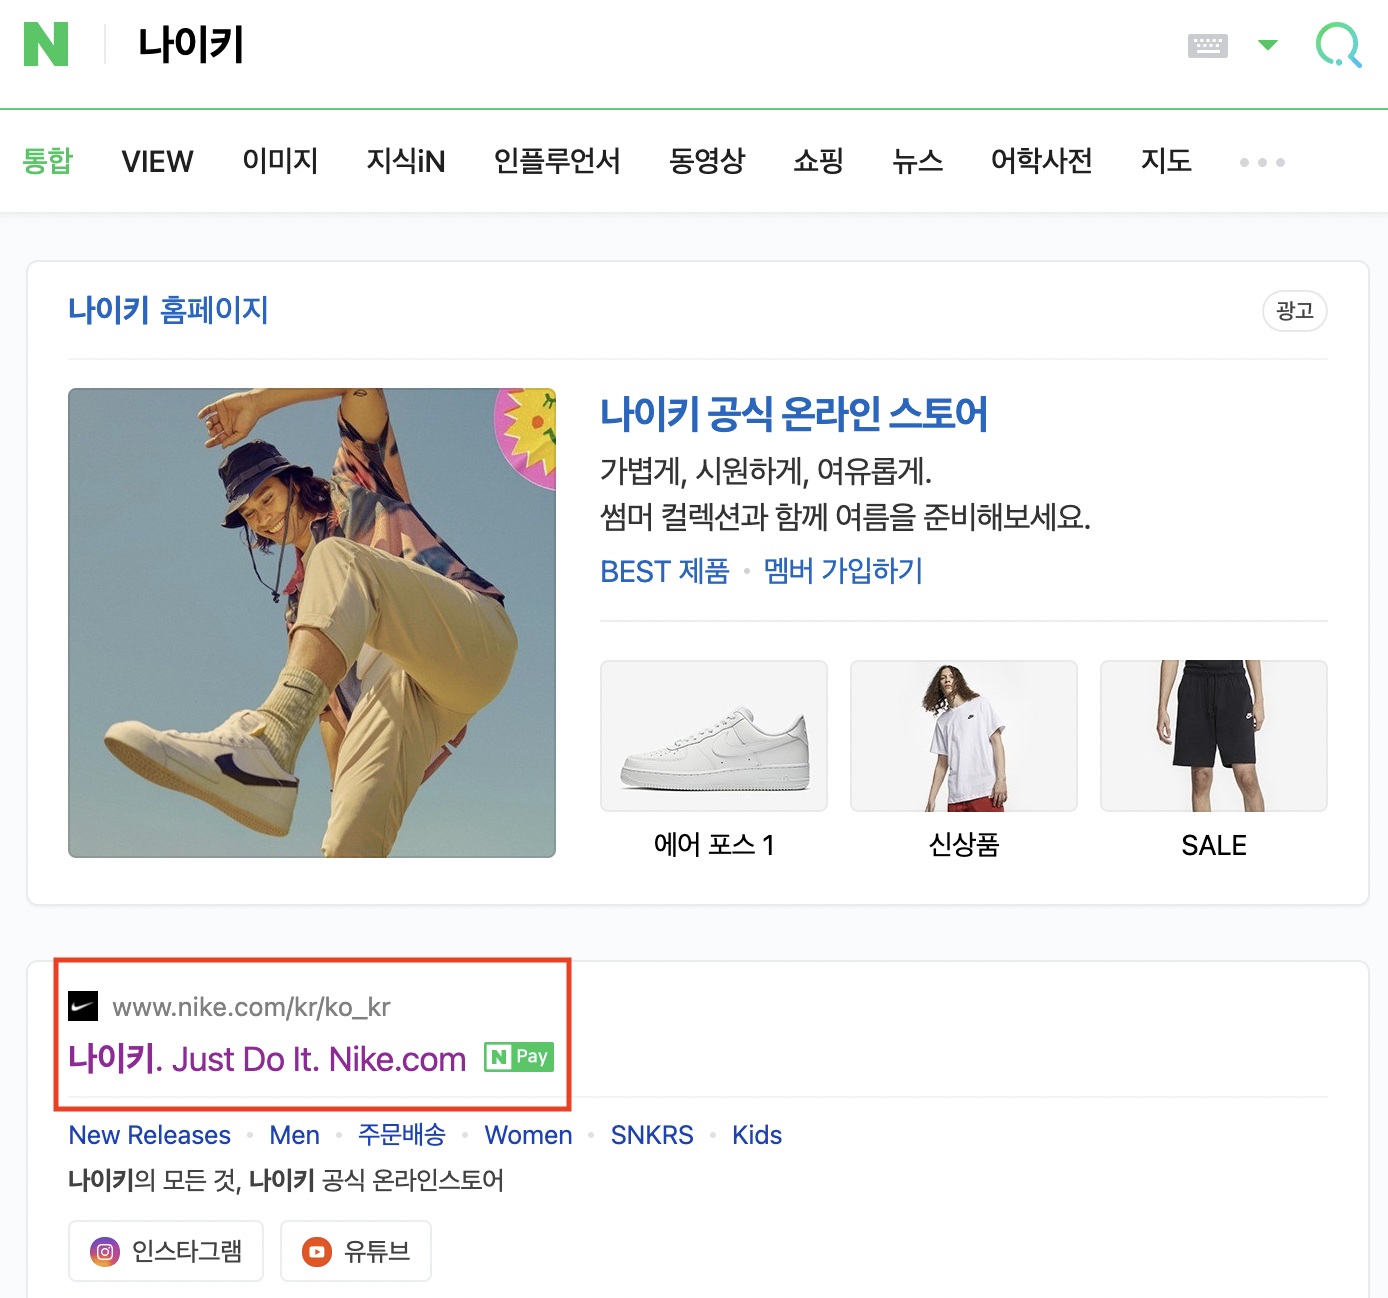Open the 동영상 tab
Screen dimensions: 1388x1298
click(707, 161)
